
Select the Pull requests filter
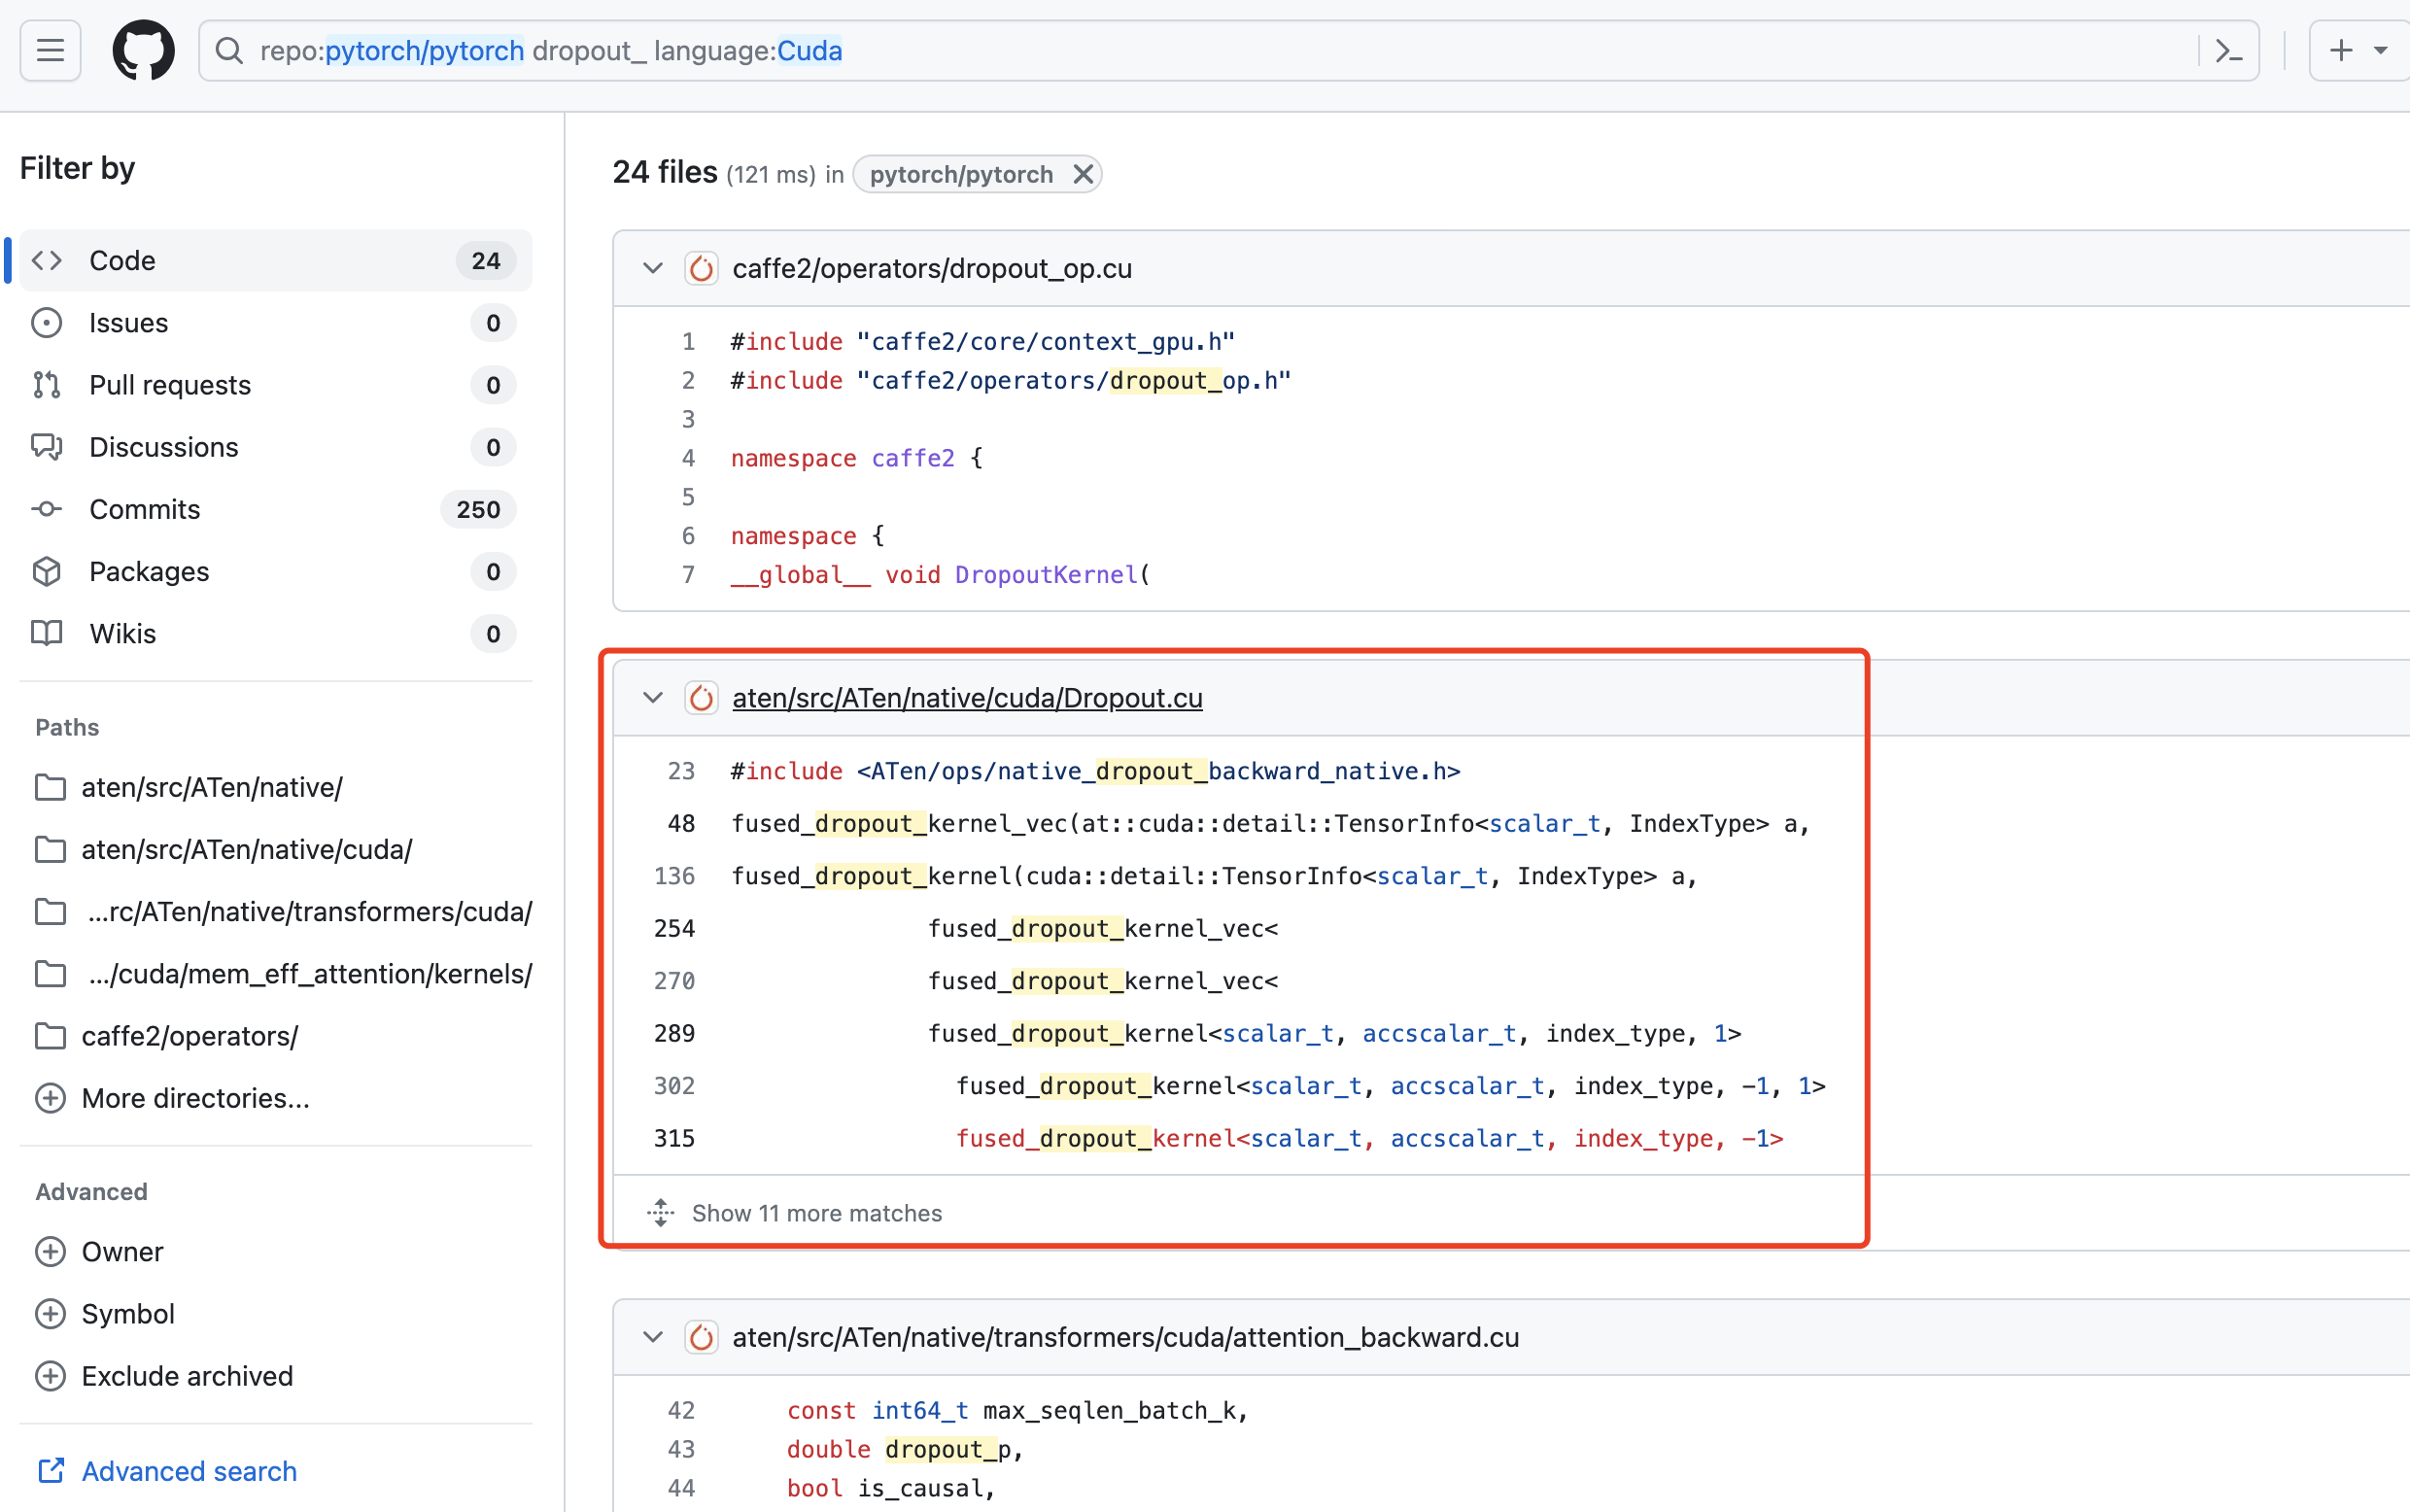[275, 384]
